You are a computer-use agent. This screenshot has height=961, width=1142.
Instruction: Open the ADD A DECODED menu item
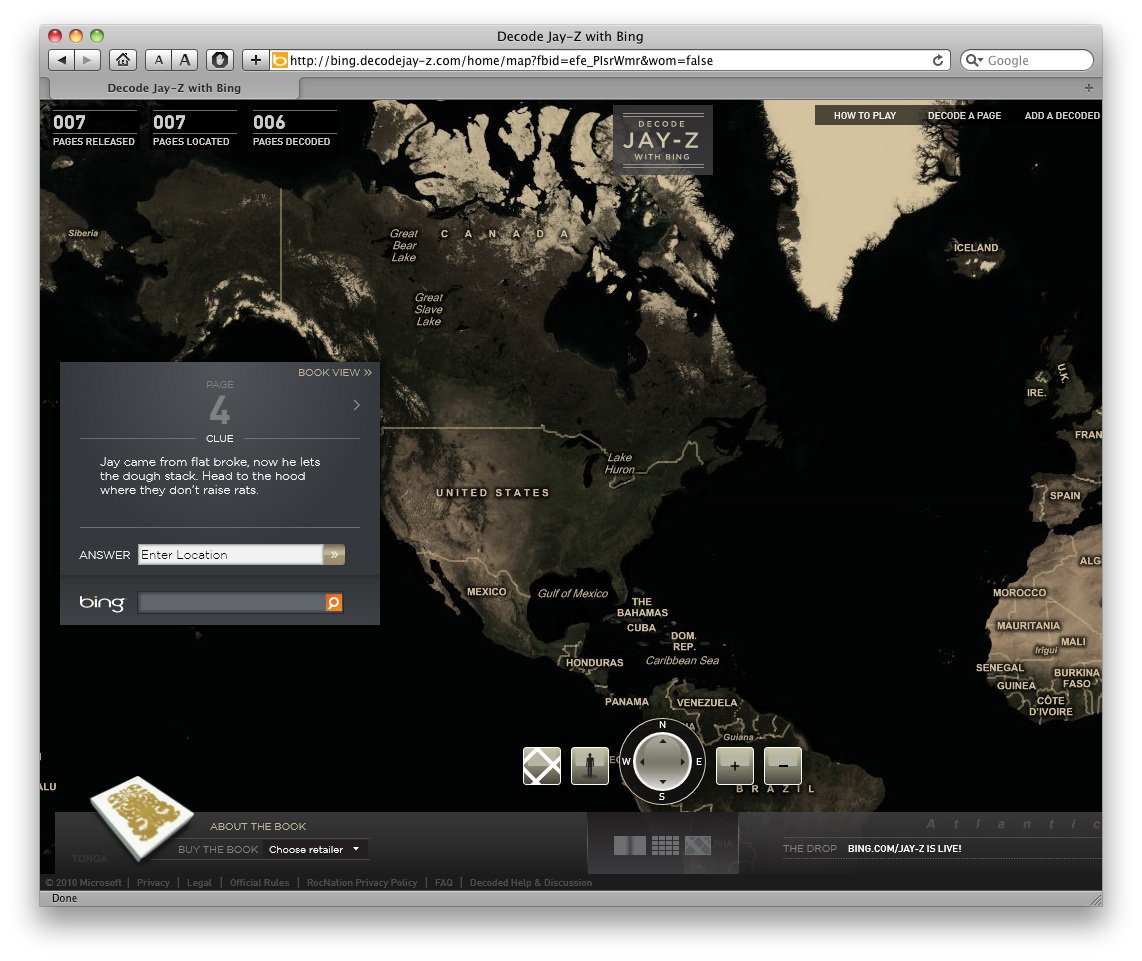point(1062,115)
